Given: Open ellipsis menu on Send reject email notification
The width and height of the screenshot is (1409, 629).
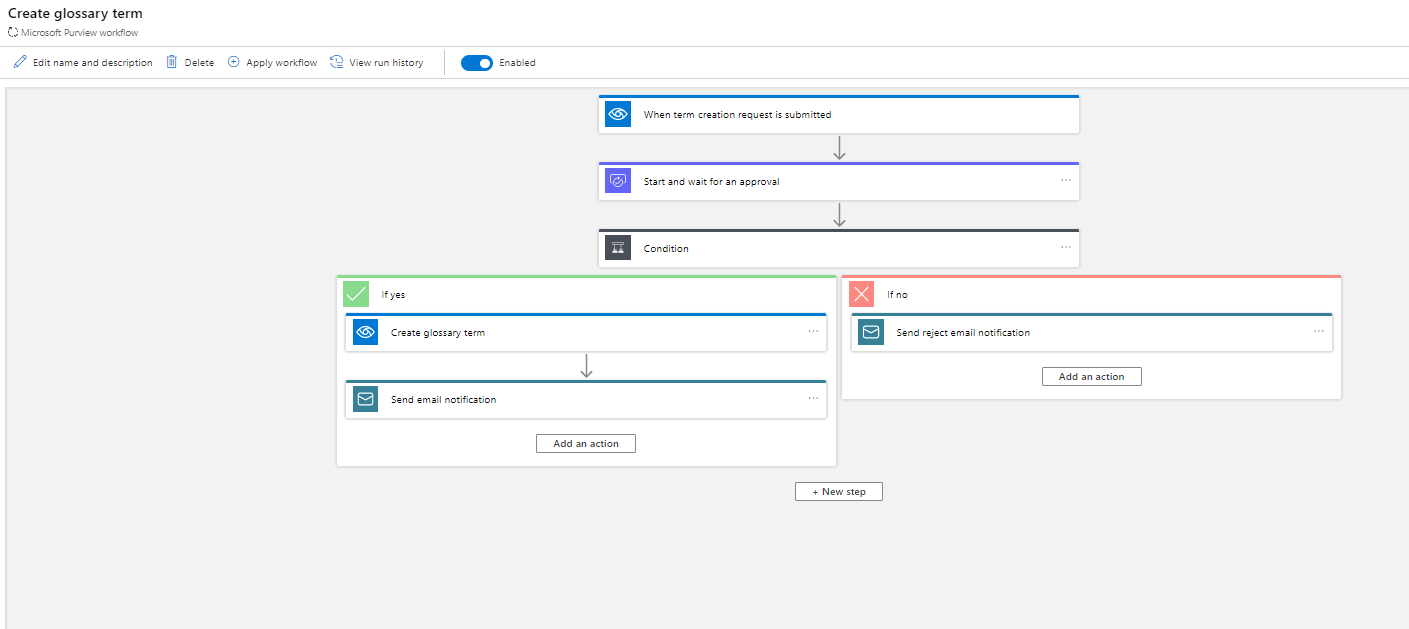Looking at the screenshot, I should tap(1319, 331).
